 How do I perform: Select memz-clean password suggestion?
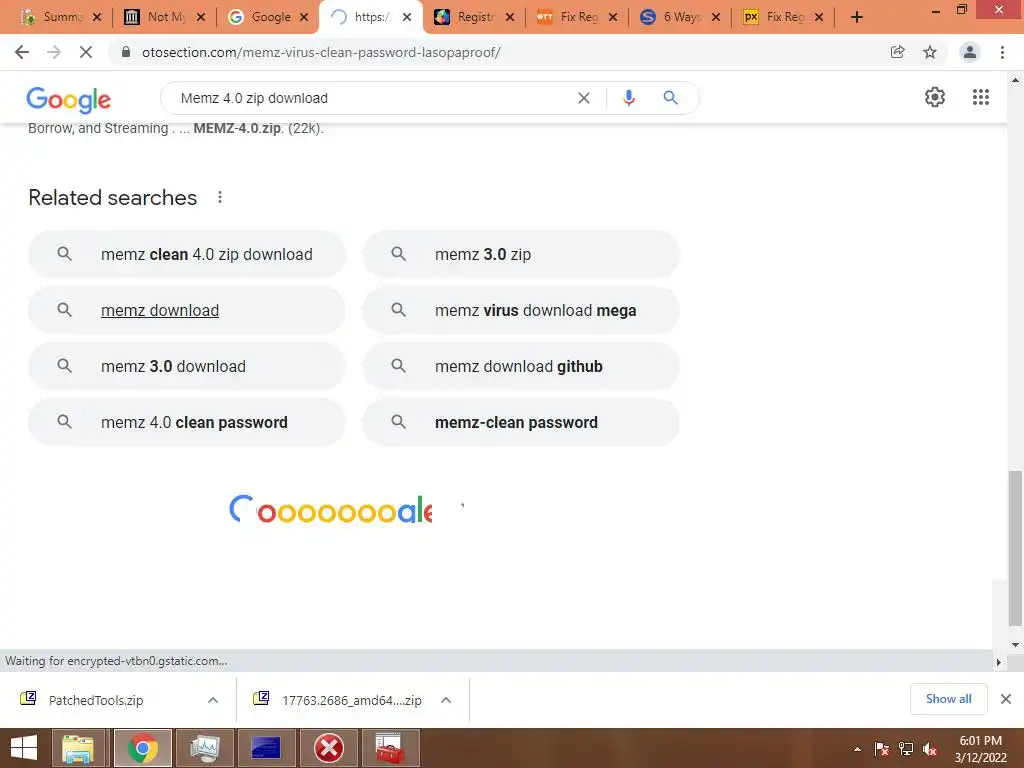tap(520, 423)
